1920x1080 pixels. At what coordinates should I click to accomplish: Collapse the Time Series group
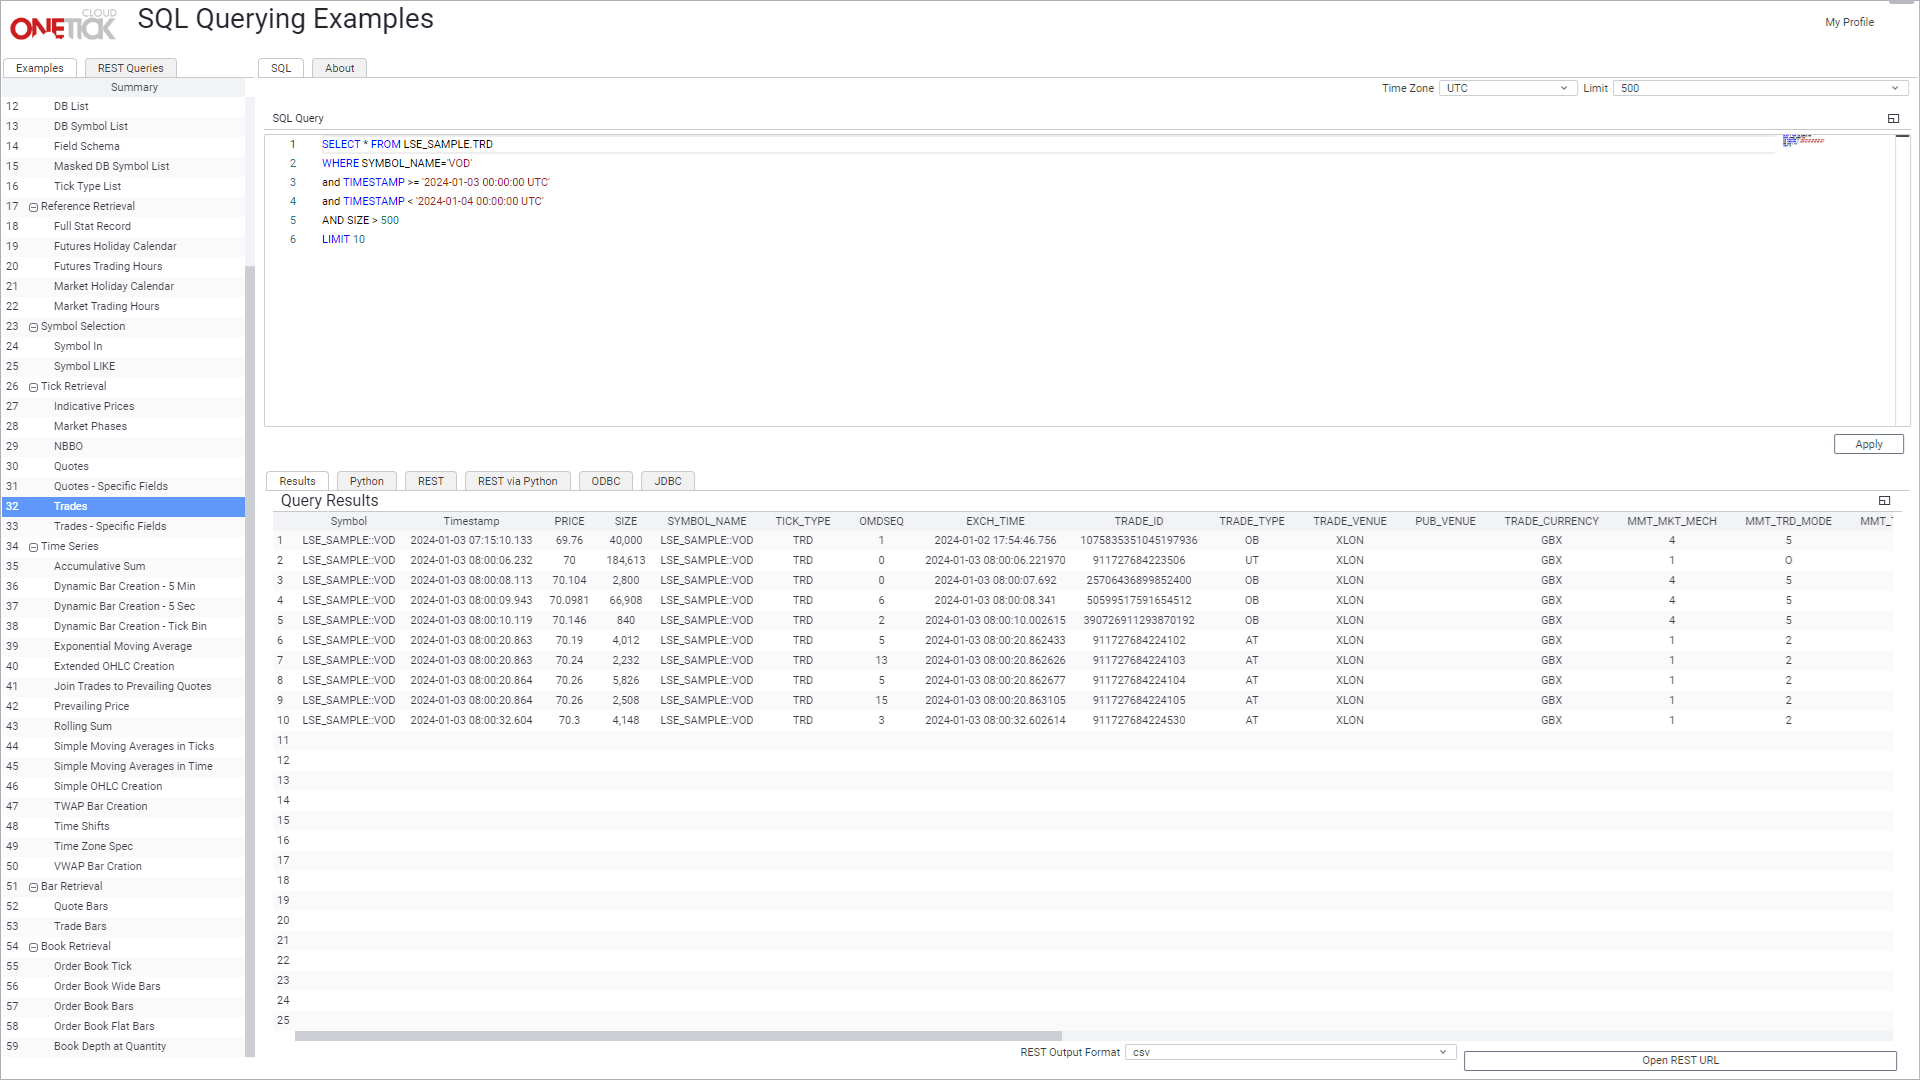click(x=34, y=547)
